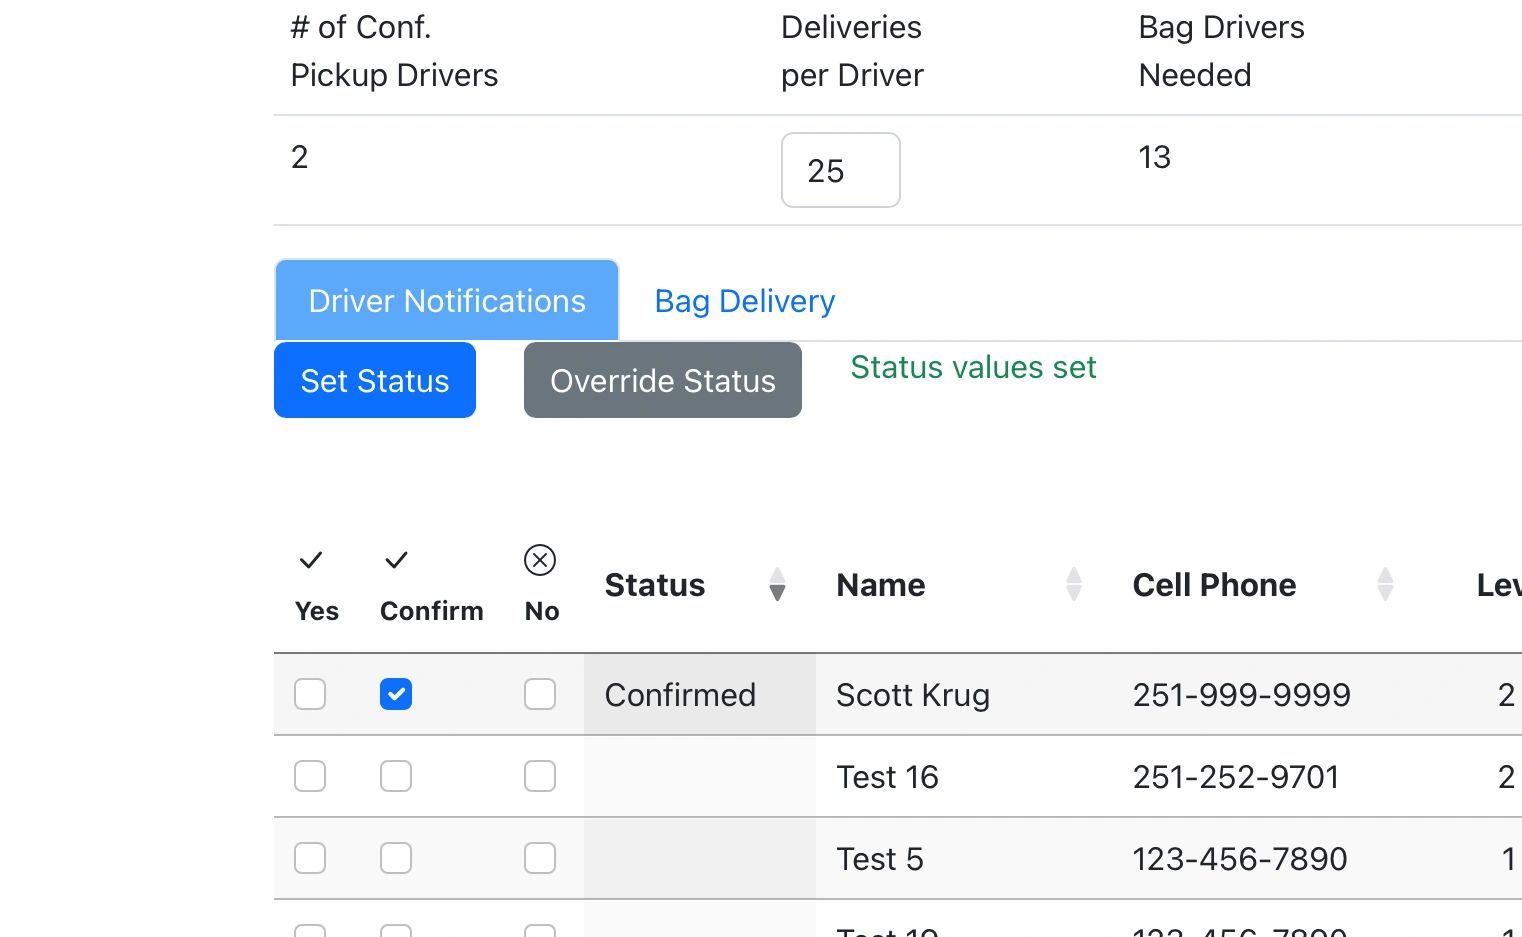Click the Confirm column checkmark icon
1522x937 pixels.
tap(396, 560)
